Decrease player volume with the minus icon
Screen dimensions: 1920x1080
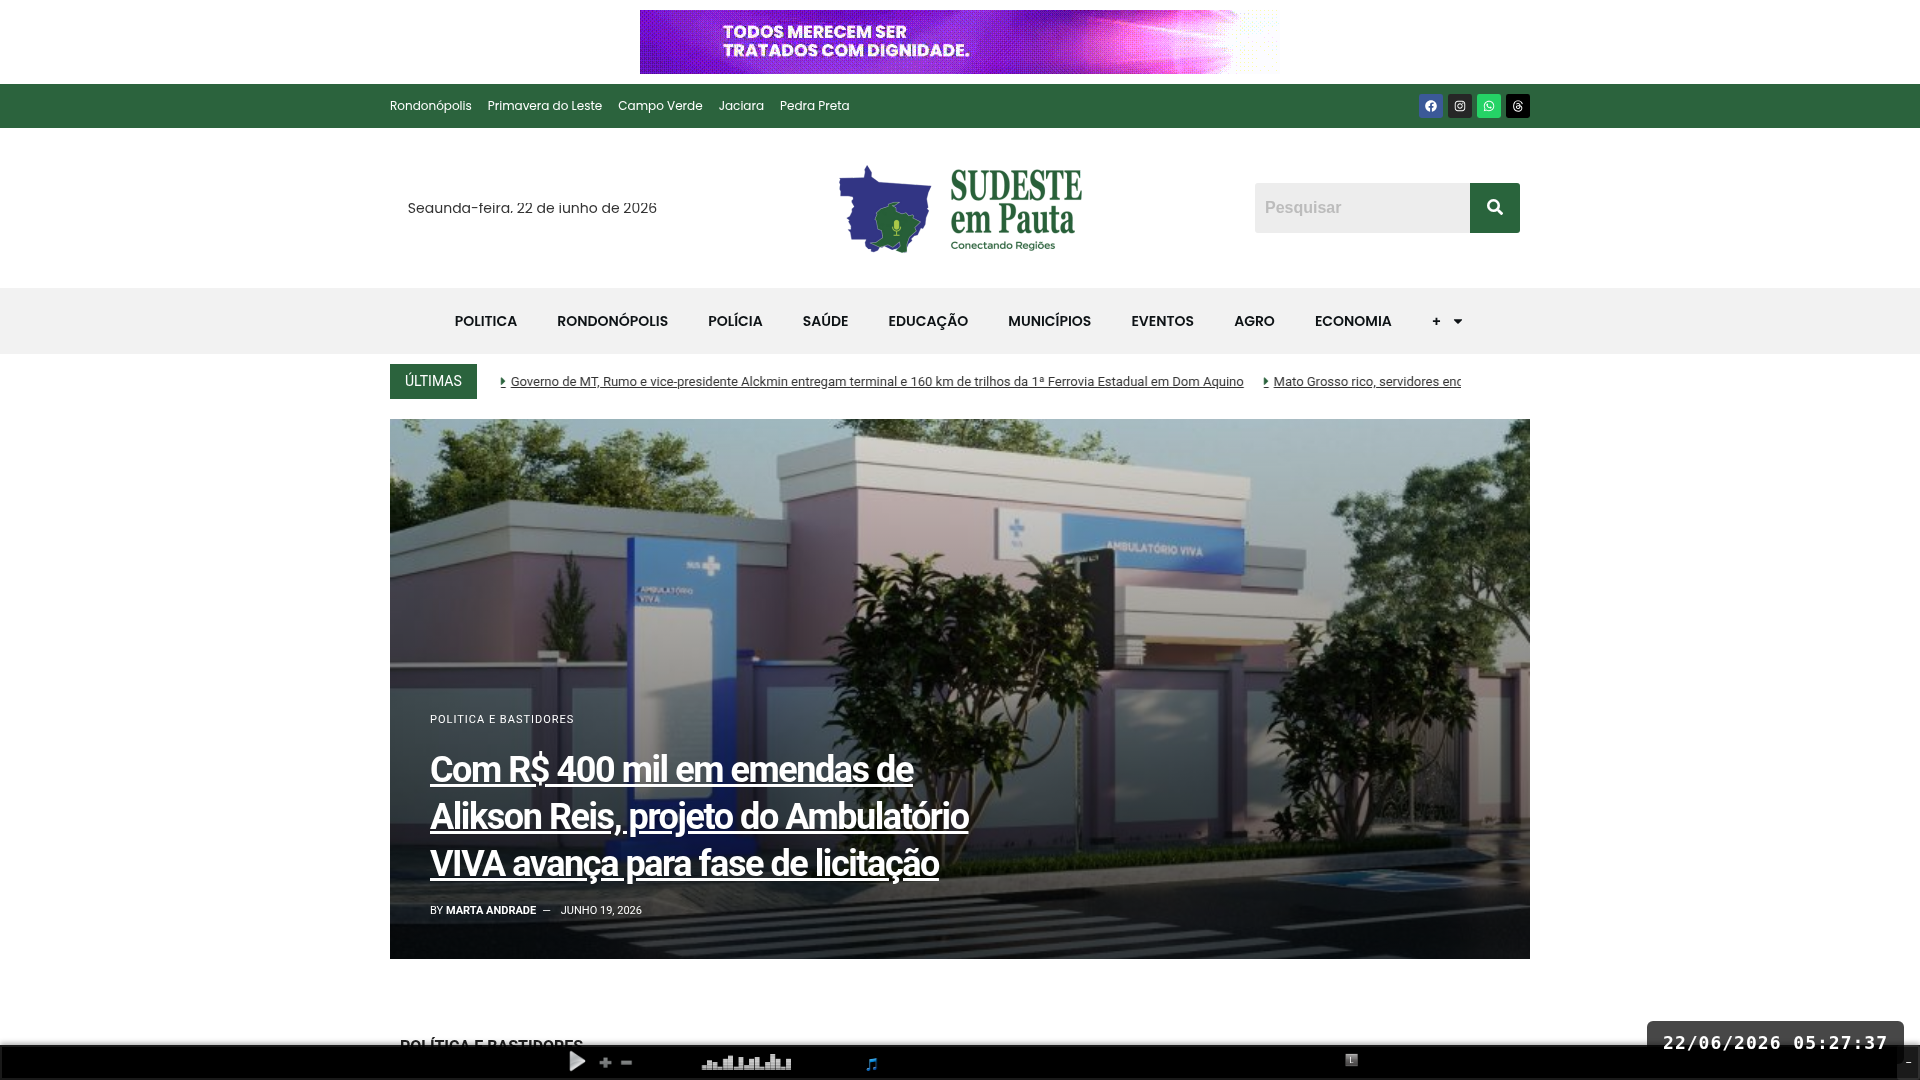click(626, 1063)
